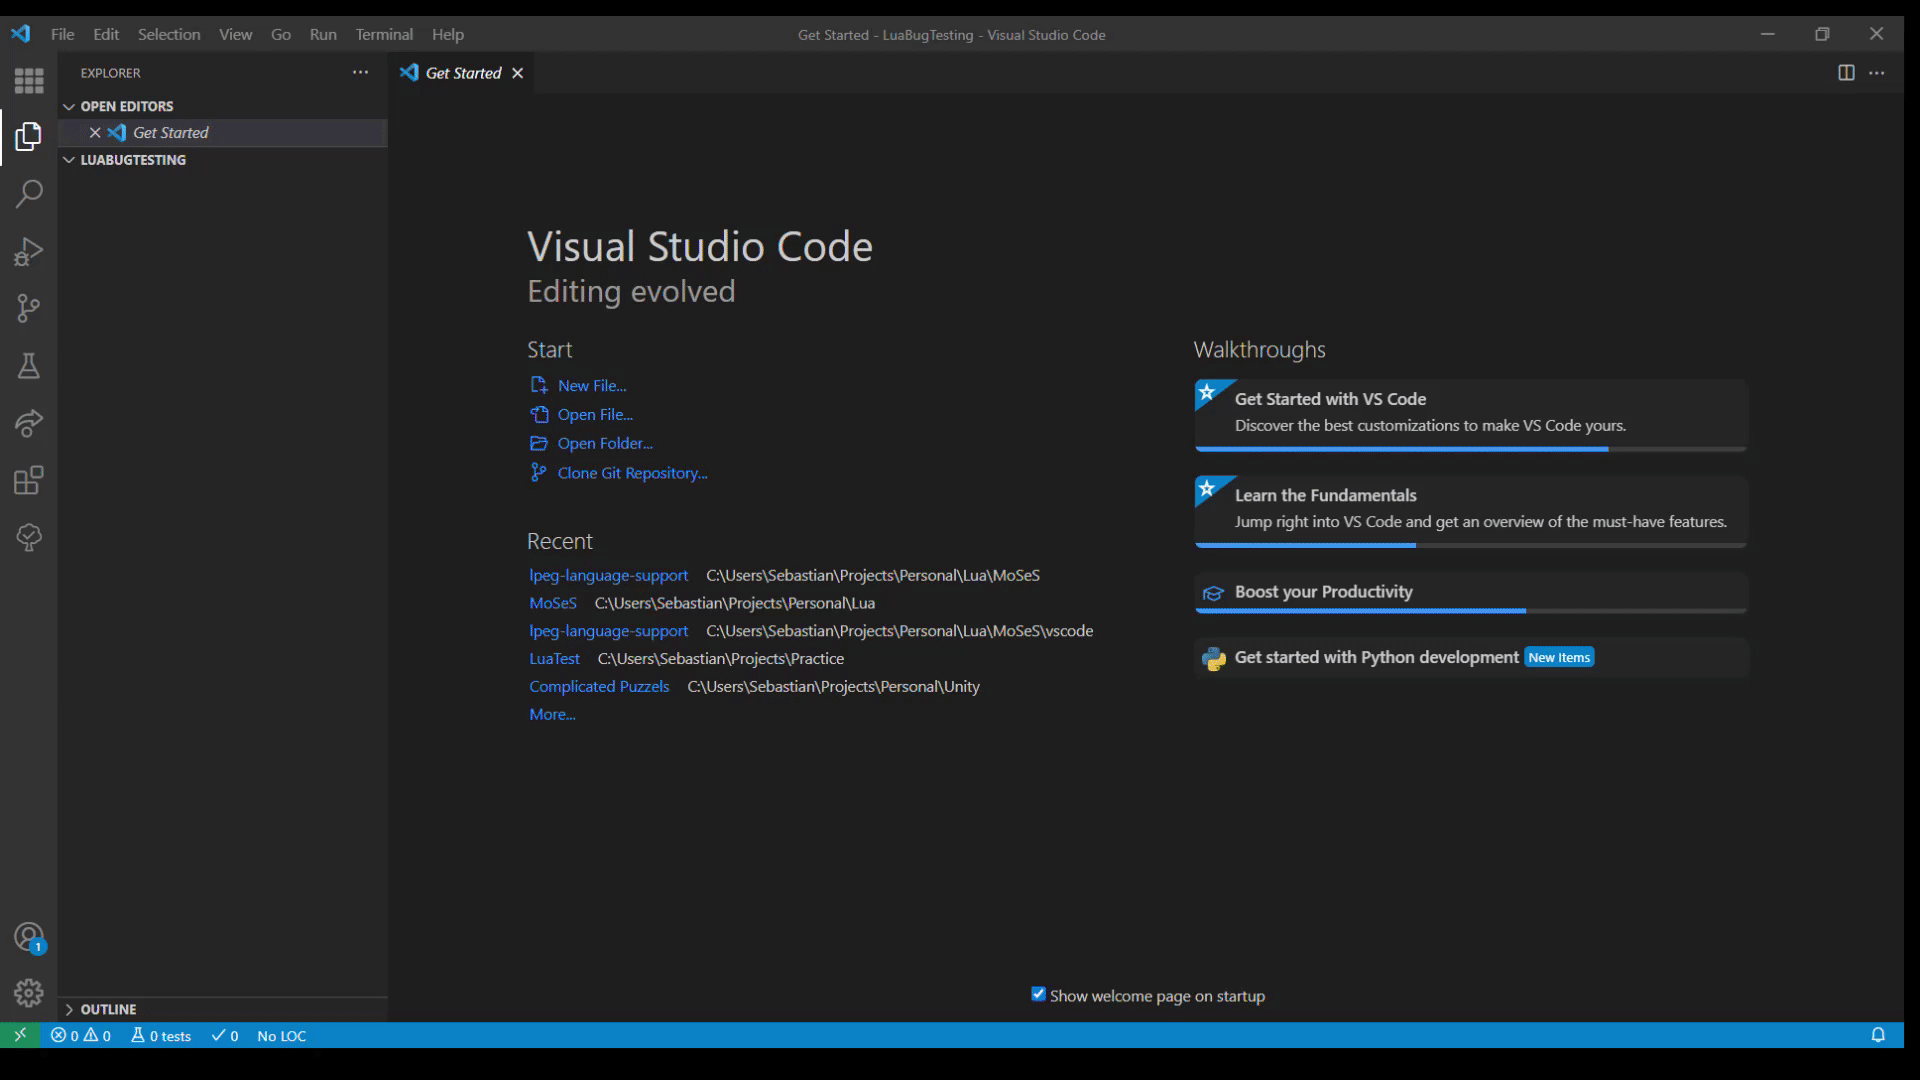
Task: Open the Selection menu
Action: (x=169, y=34)
